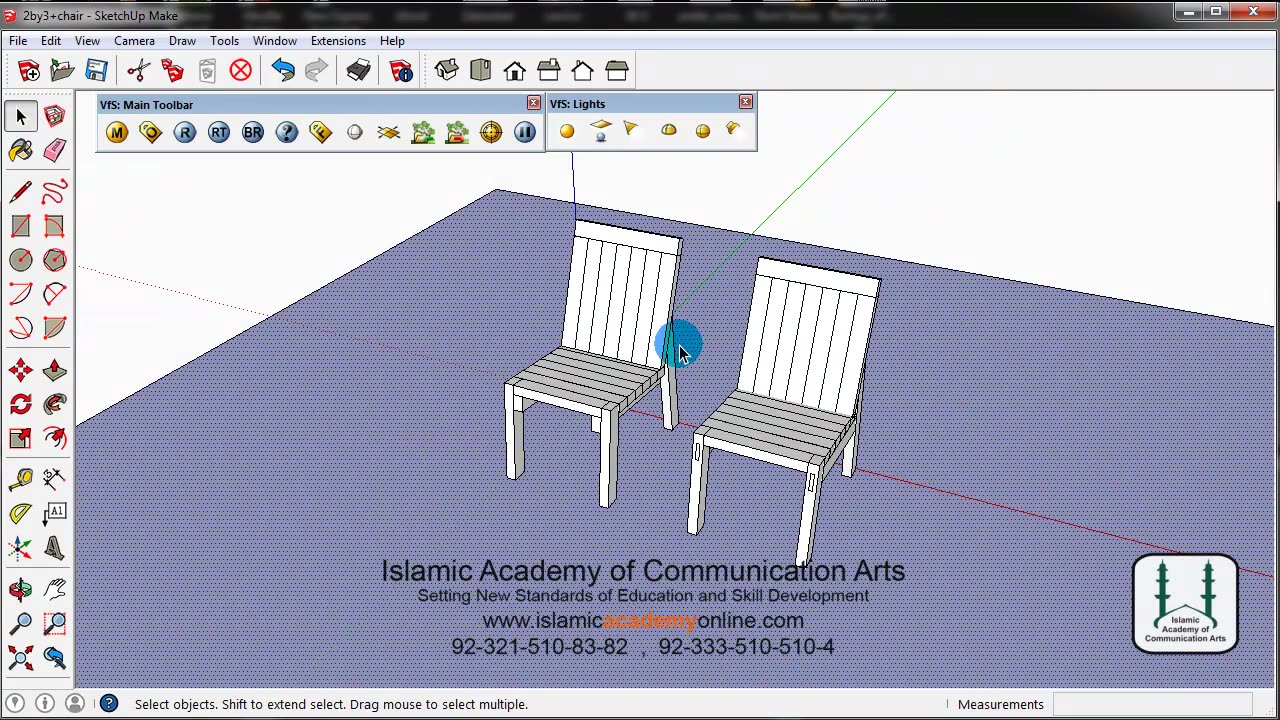Open V-Ray help question mark
1280x720 pixels.
[x=287, y=132]
